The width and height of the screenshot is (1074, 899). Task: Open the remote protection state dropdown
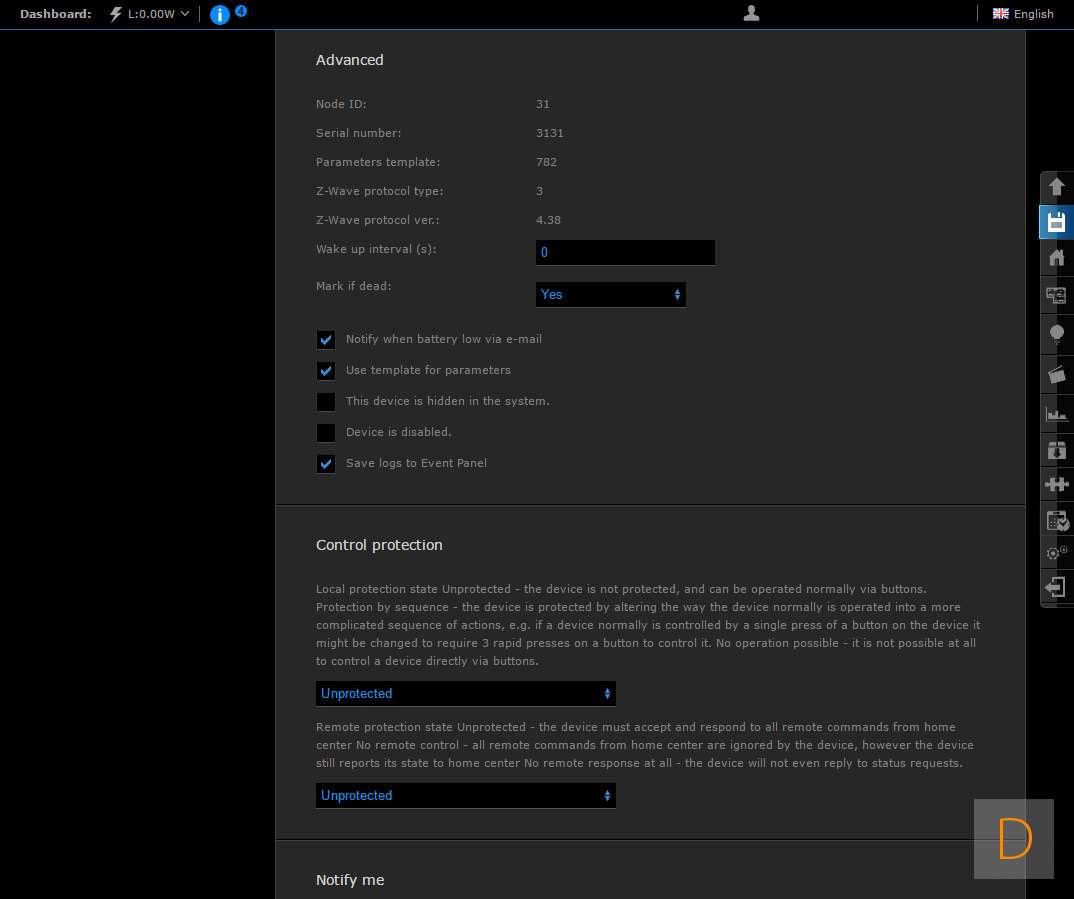click(x=465, y=796)
